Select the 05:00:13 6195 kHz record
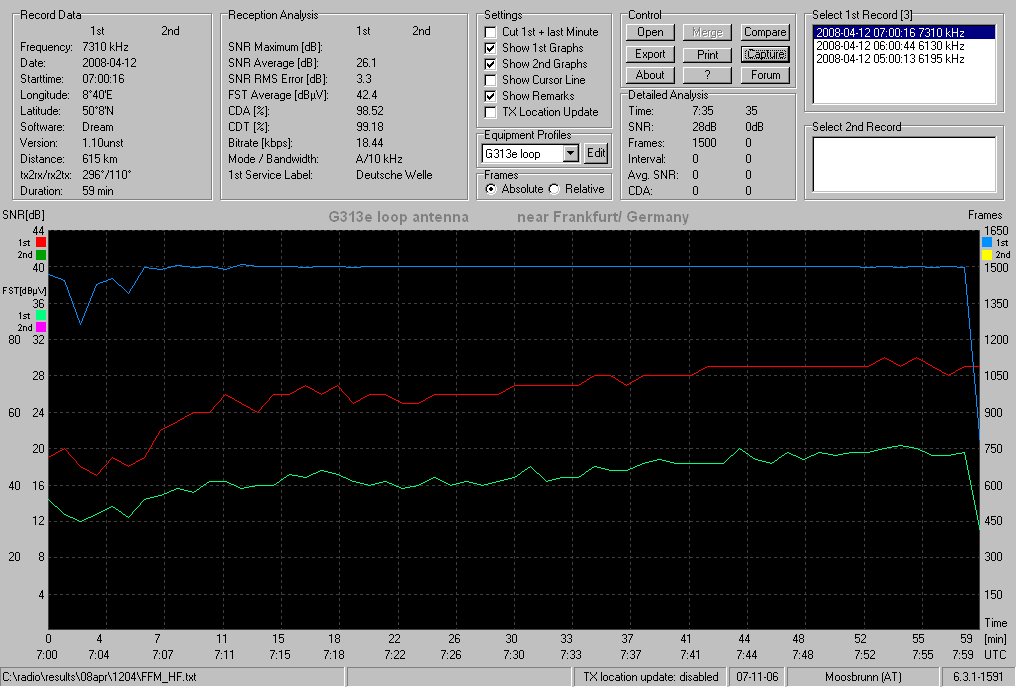Viewport: 1016px width, 687px height. 904,59
